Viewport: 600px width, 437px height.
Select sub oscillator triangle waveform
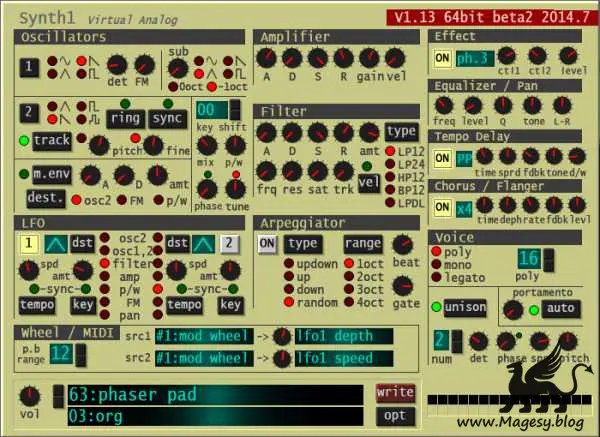(x=199, y=74)
